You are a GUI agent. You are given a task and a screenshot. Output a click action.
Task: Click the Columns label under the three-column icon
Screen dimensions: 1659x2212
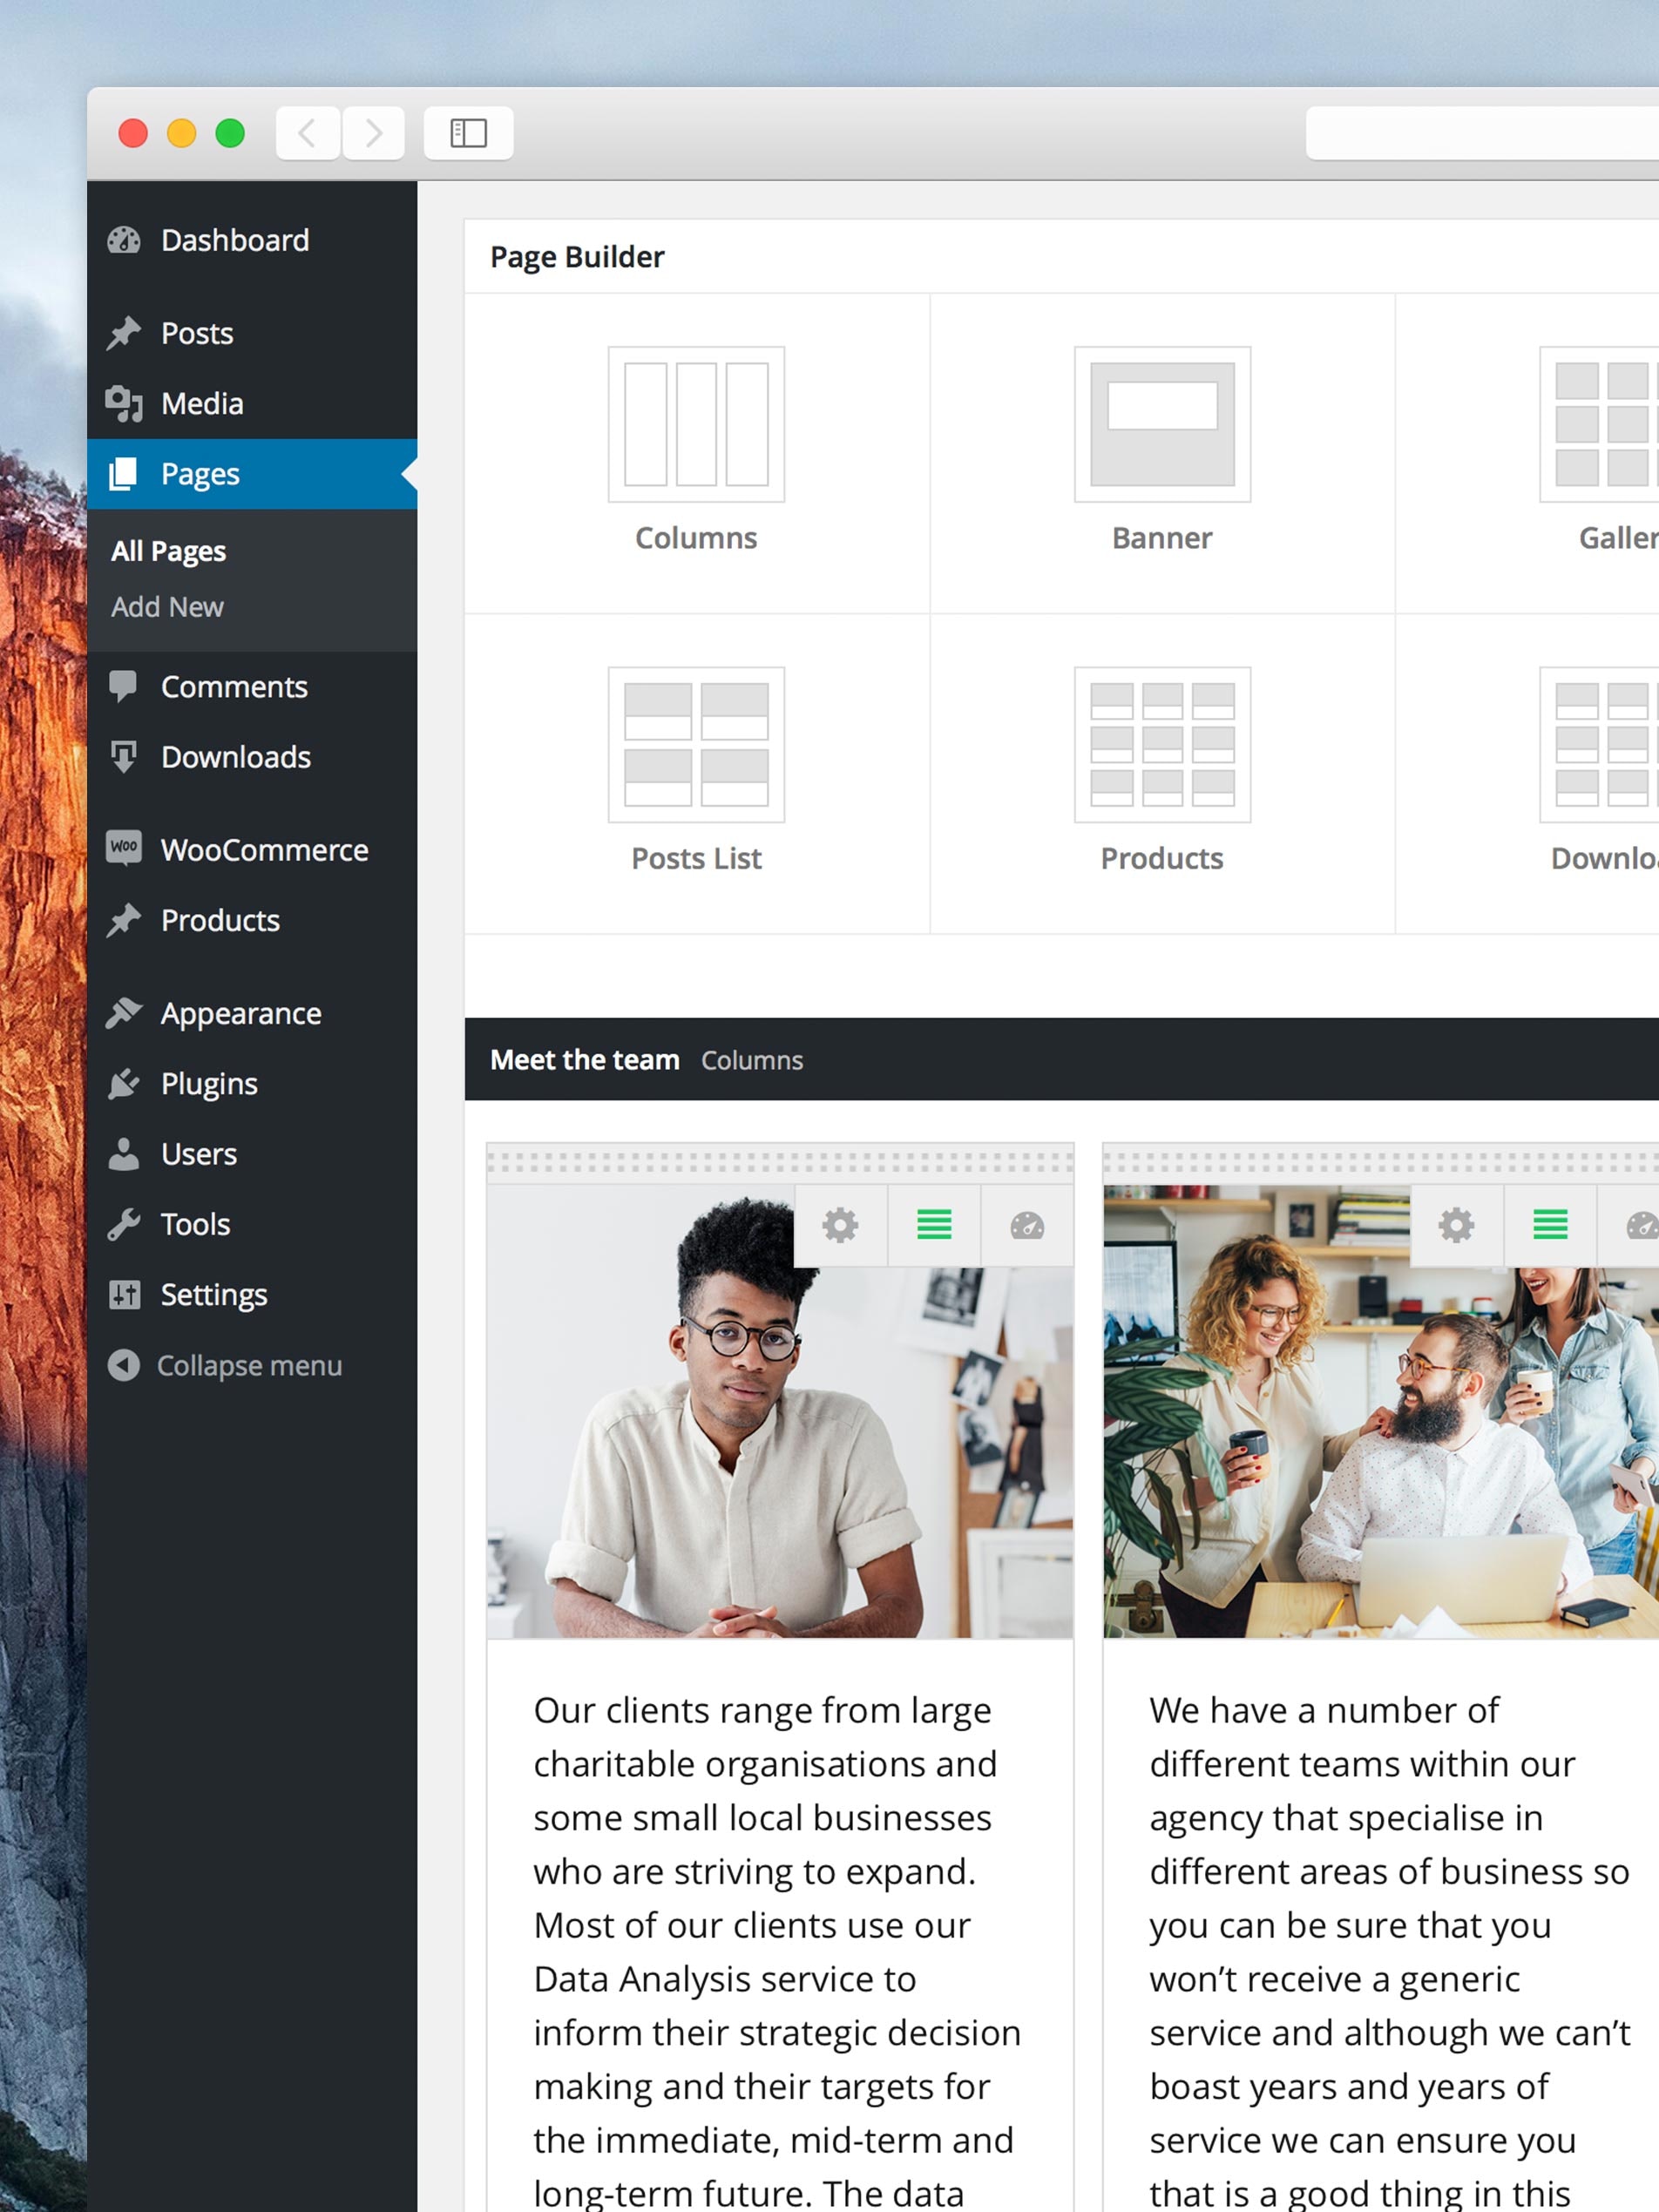click(x=696, y=538)
